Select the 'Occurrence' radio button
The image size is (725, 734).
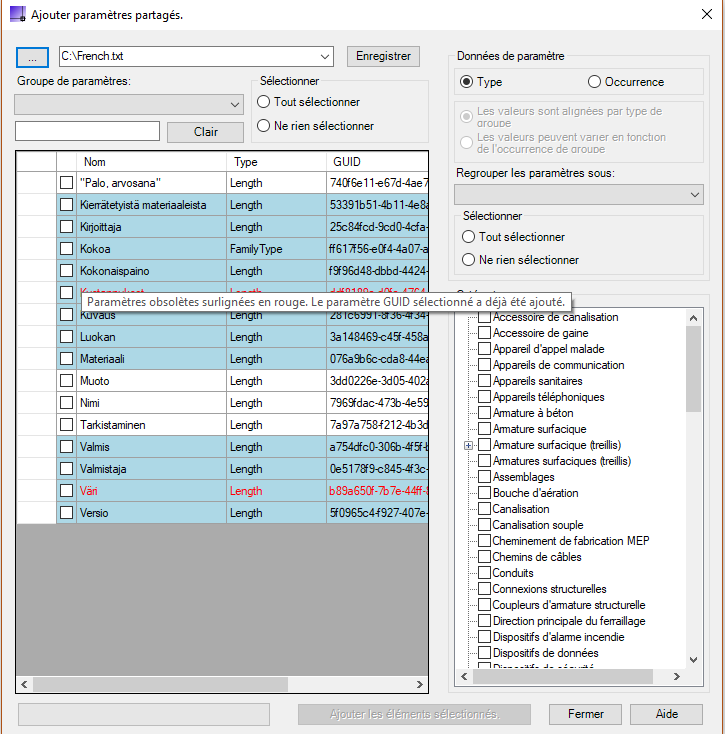click(x=595, y=82)
